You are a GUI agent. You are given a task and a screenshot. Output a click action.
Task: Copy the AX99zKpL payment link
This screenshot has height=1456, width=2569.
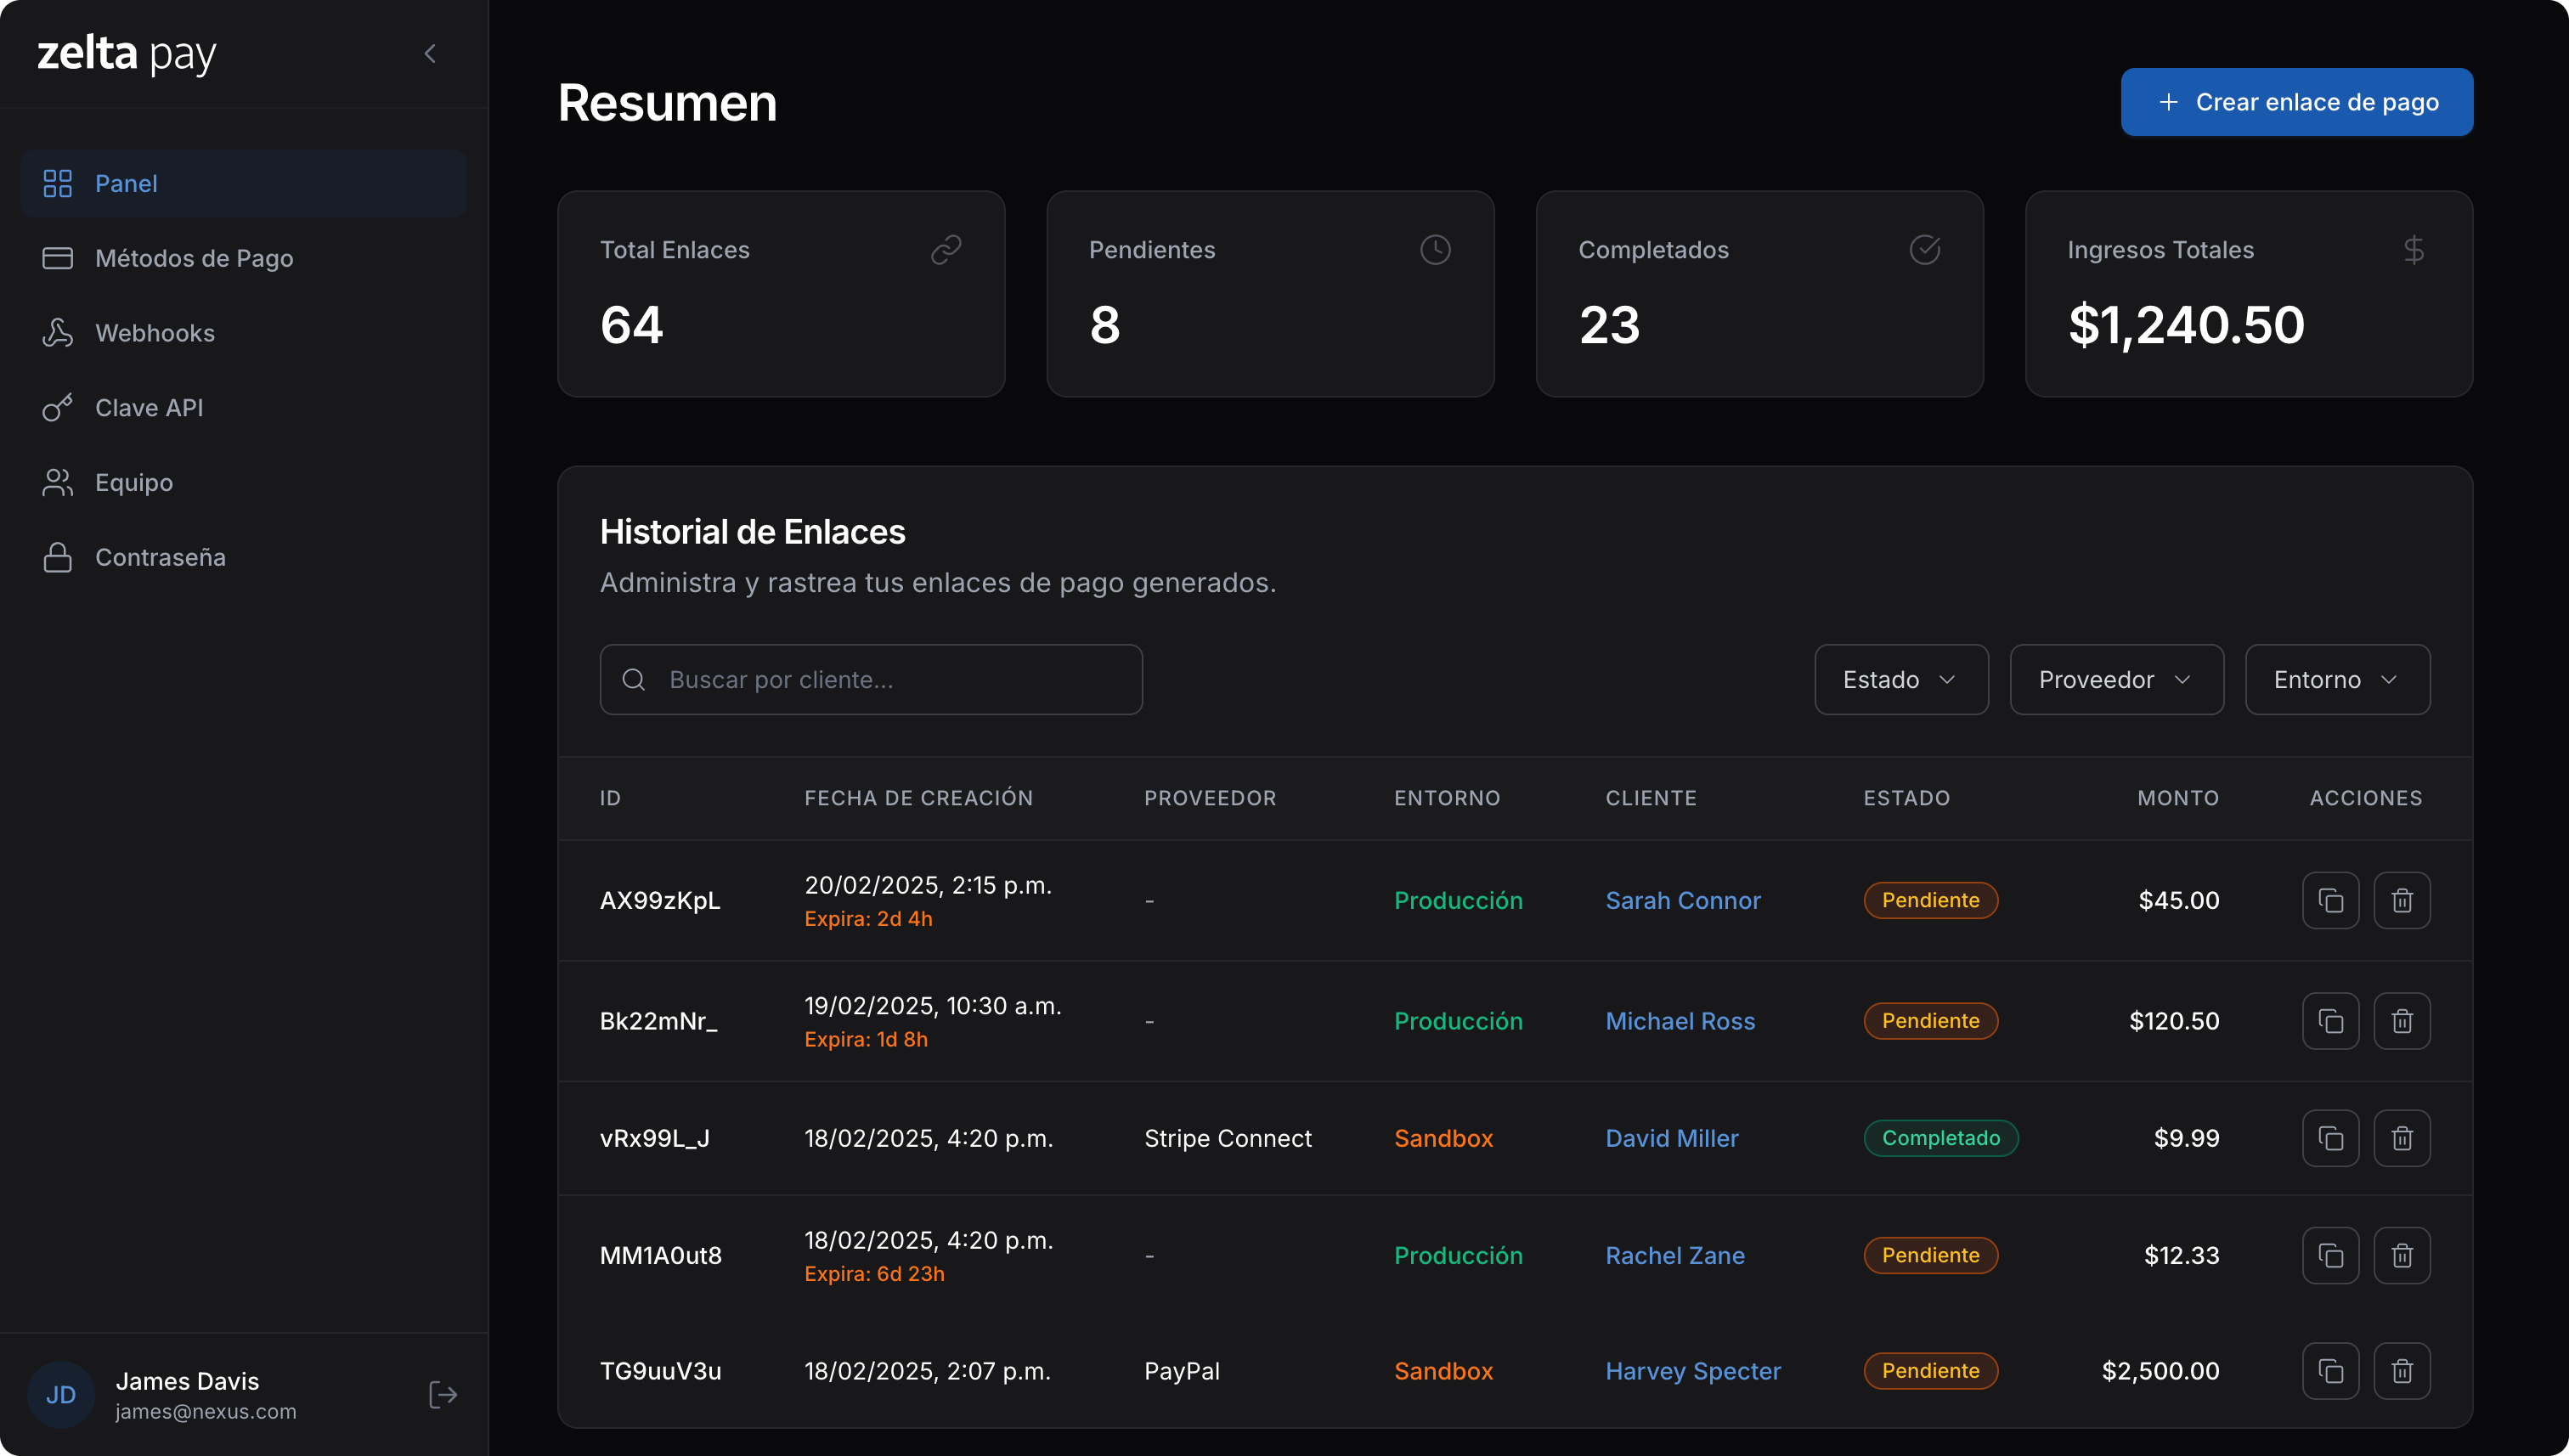tap(2331, 900)
